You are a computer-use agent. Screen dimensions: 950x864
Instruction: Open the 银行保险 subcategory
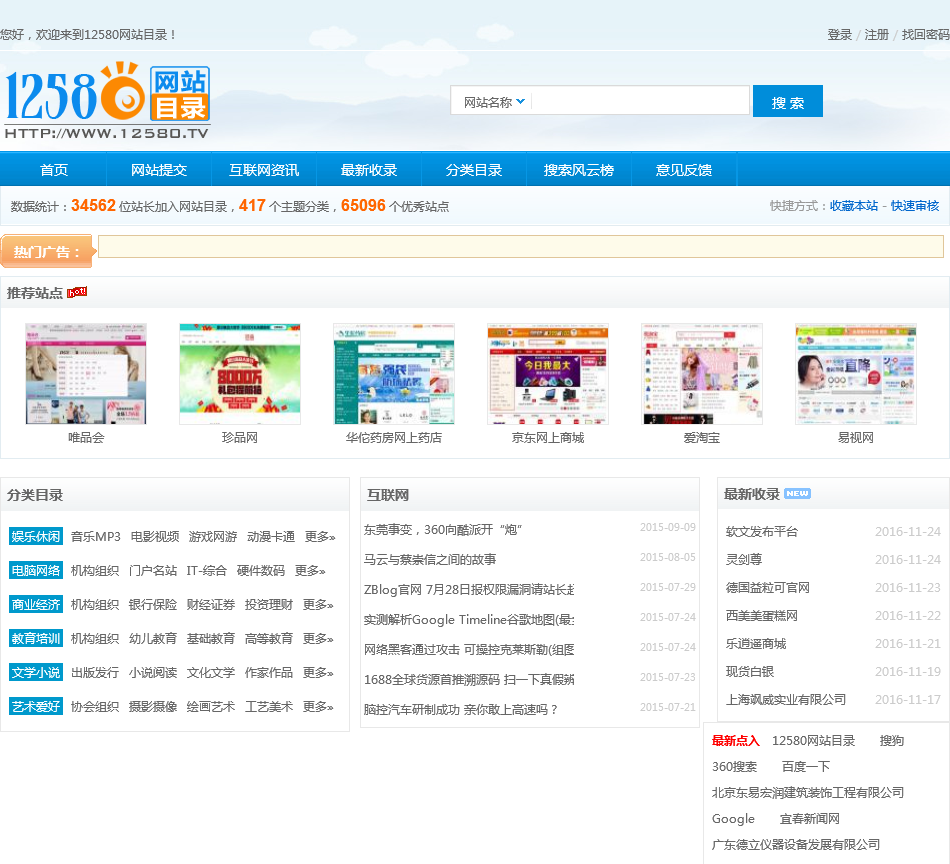point(153,605)
